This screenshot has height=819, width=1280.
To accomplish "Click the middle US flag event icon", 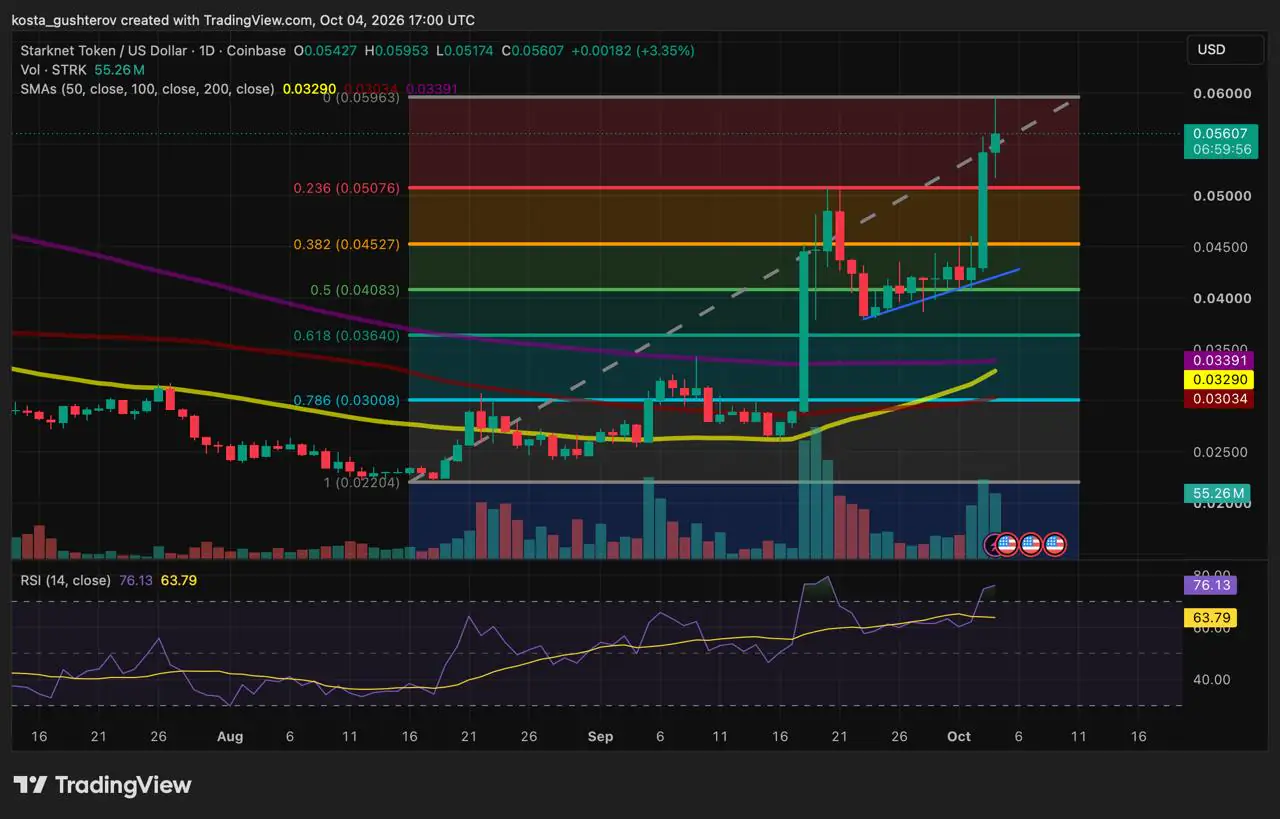I will (1030, 545).
